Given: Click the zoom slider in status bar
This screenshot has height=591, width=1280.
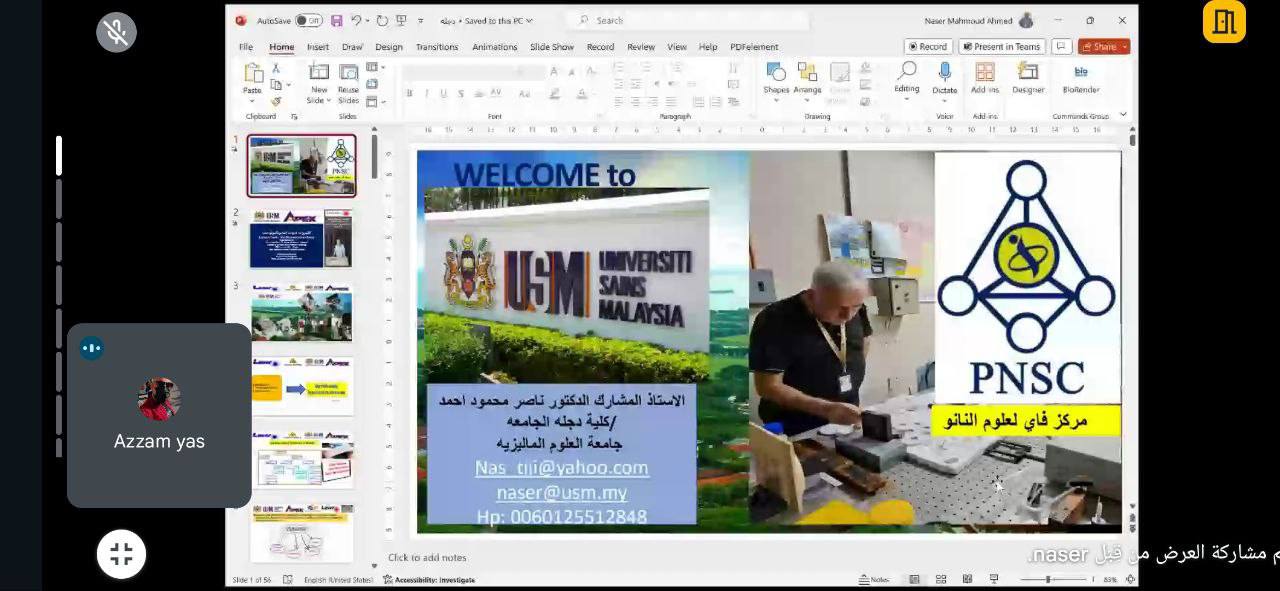Looking at the screenshot, I should [x=1048, y=579].
